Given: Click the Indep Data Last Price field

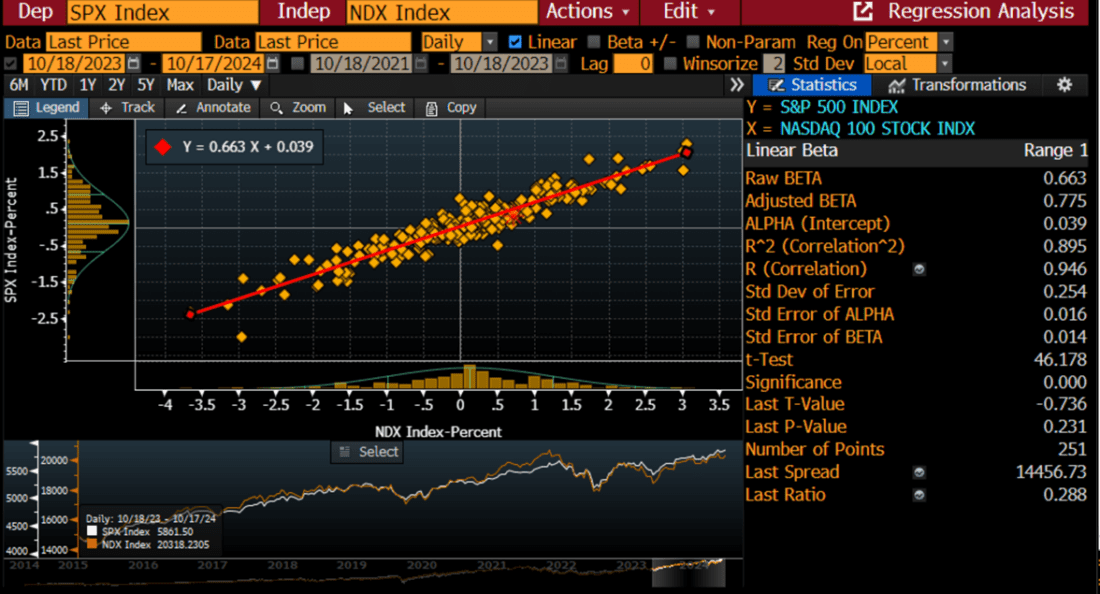Looking at the screenshot, I should [x=333, y=42].
